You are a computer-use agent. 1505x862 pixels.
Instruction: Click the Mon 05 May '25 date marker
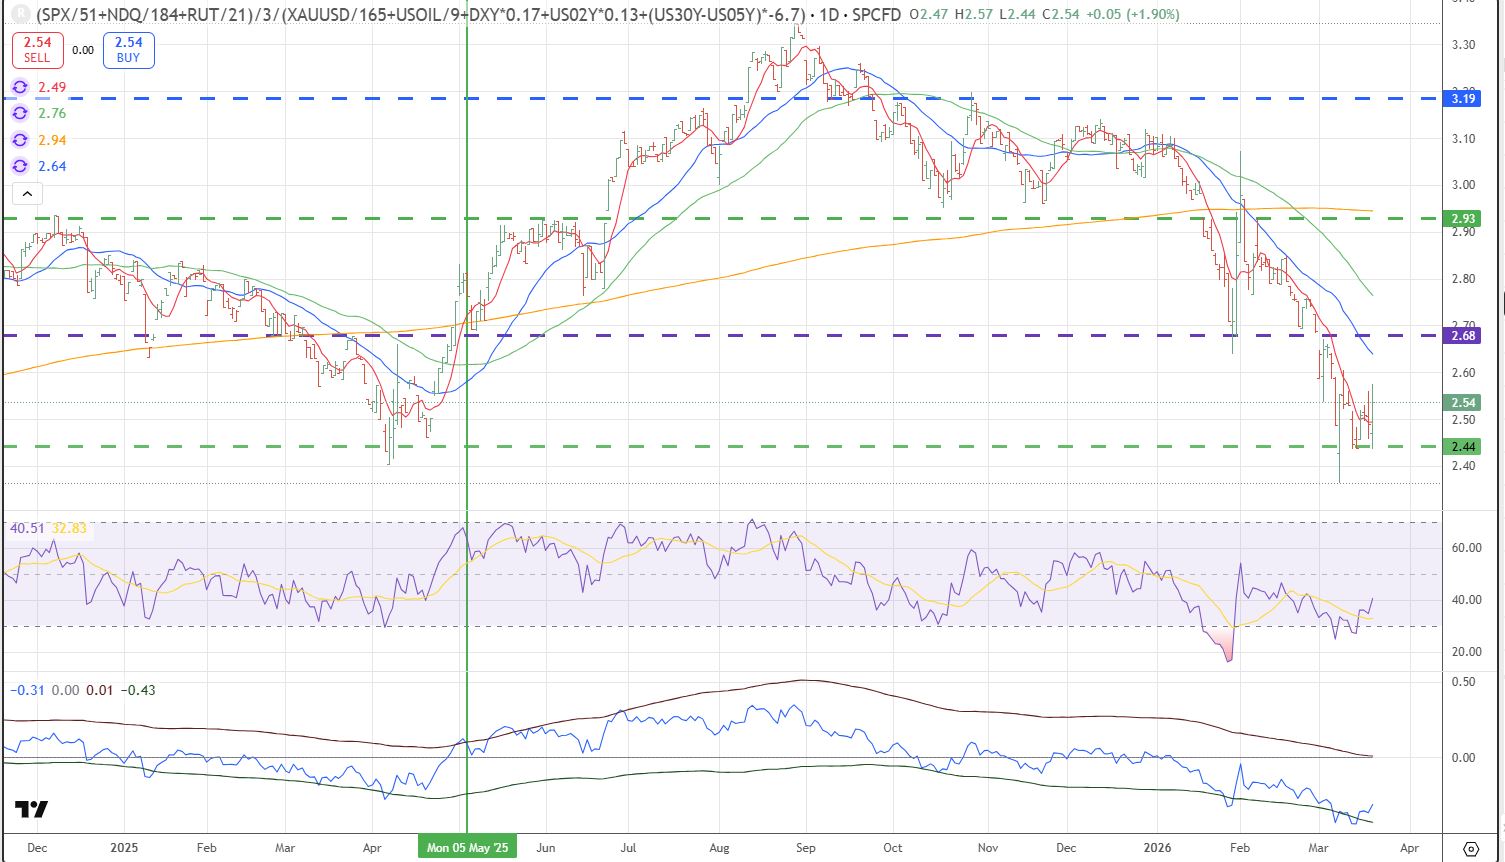coord(467,847)
